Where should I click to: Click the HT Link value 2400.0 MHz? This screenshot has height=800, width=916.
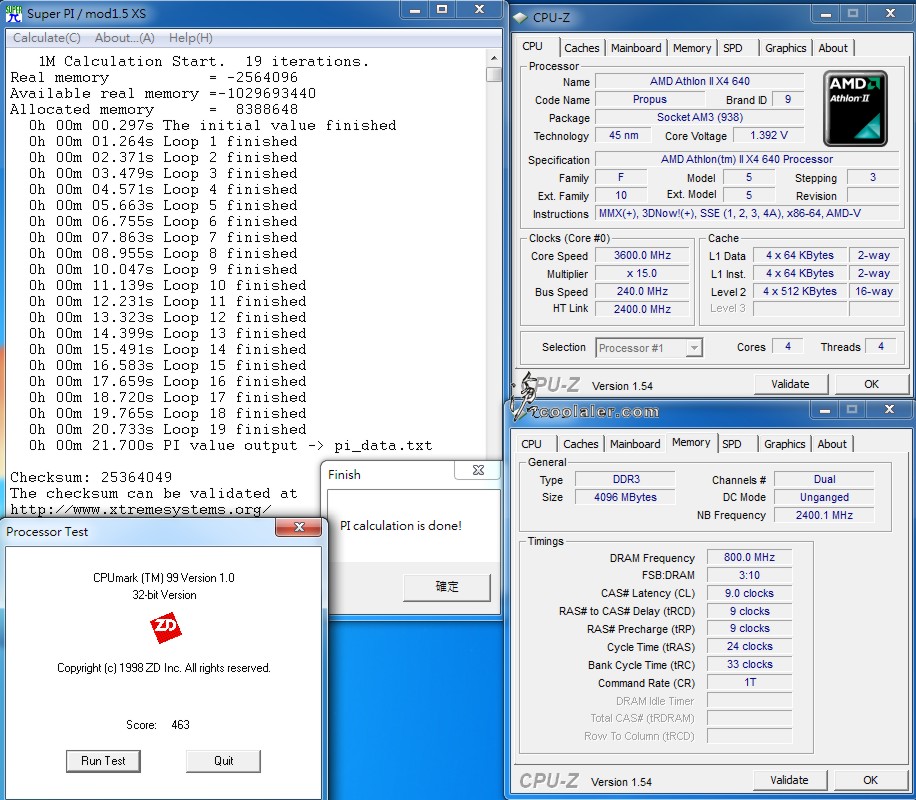(x=642, y=309)
